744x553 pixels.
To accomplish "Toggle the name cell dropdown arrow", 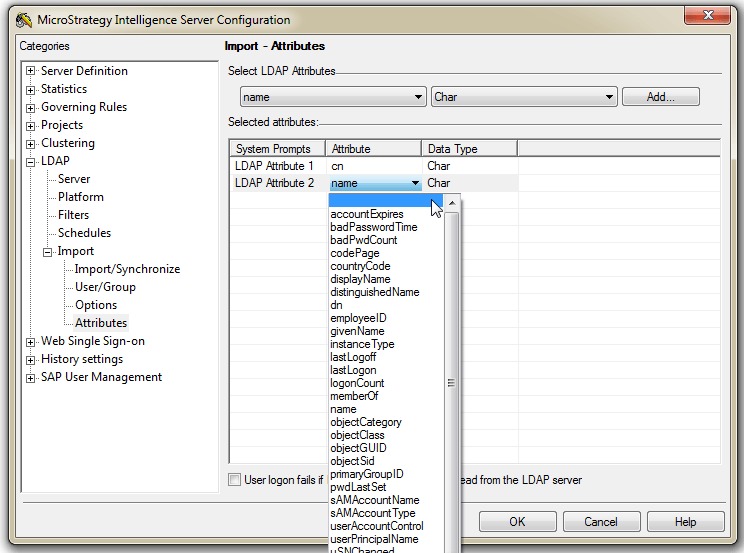I will pos(415,183).
